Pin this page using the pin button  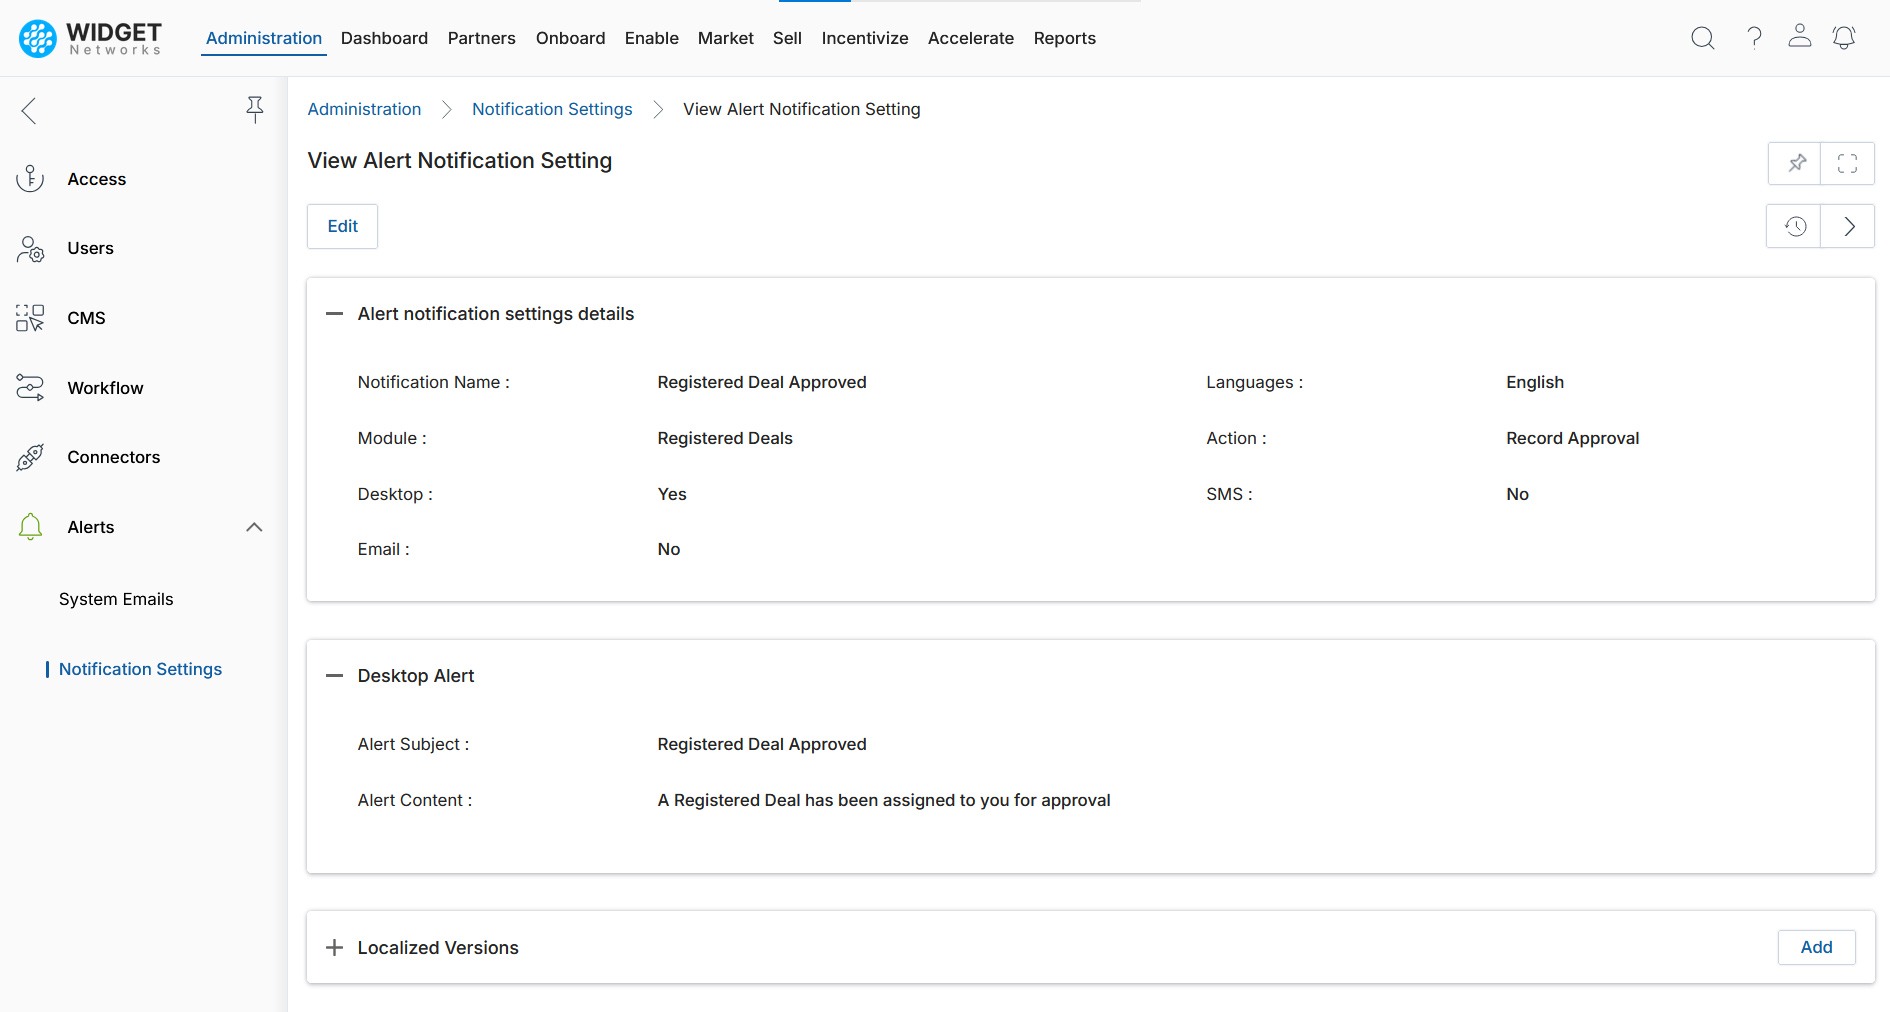click(x=1795, y=163)
